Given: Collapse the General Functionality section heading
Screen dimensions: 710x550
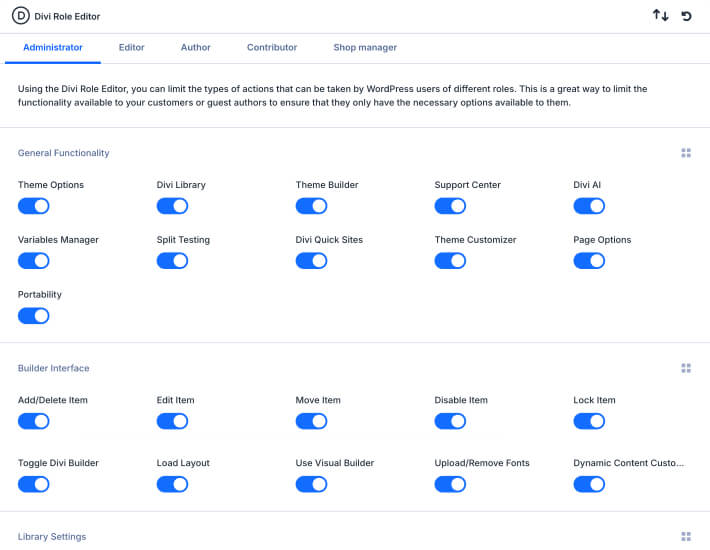Looking at the screenshot, I should click(x=64, y=153).
